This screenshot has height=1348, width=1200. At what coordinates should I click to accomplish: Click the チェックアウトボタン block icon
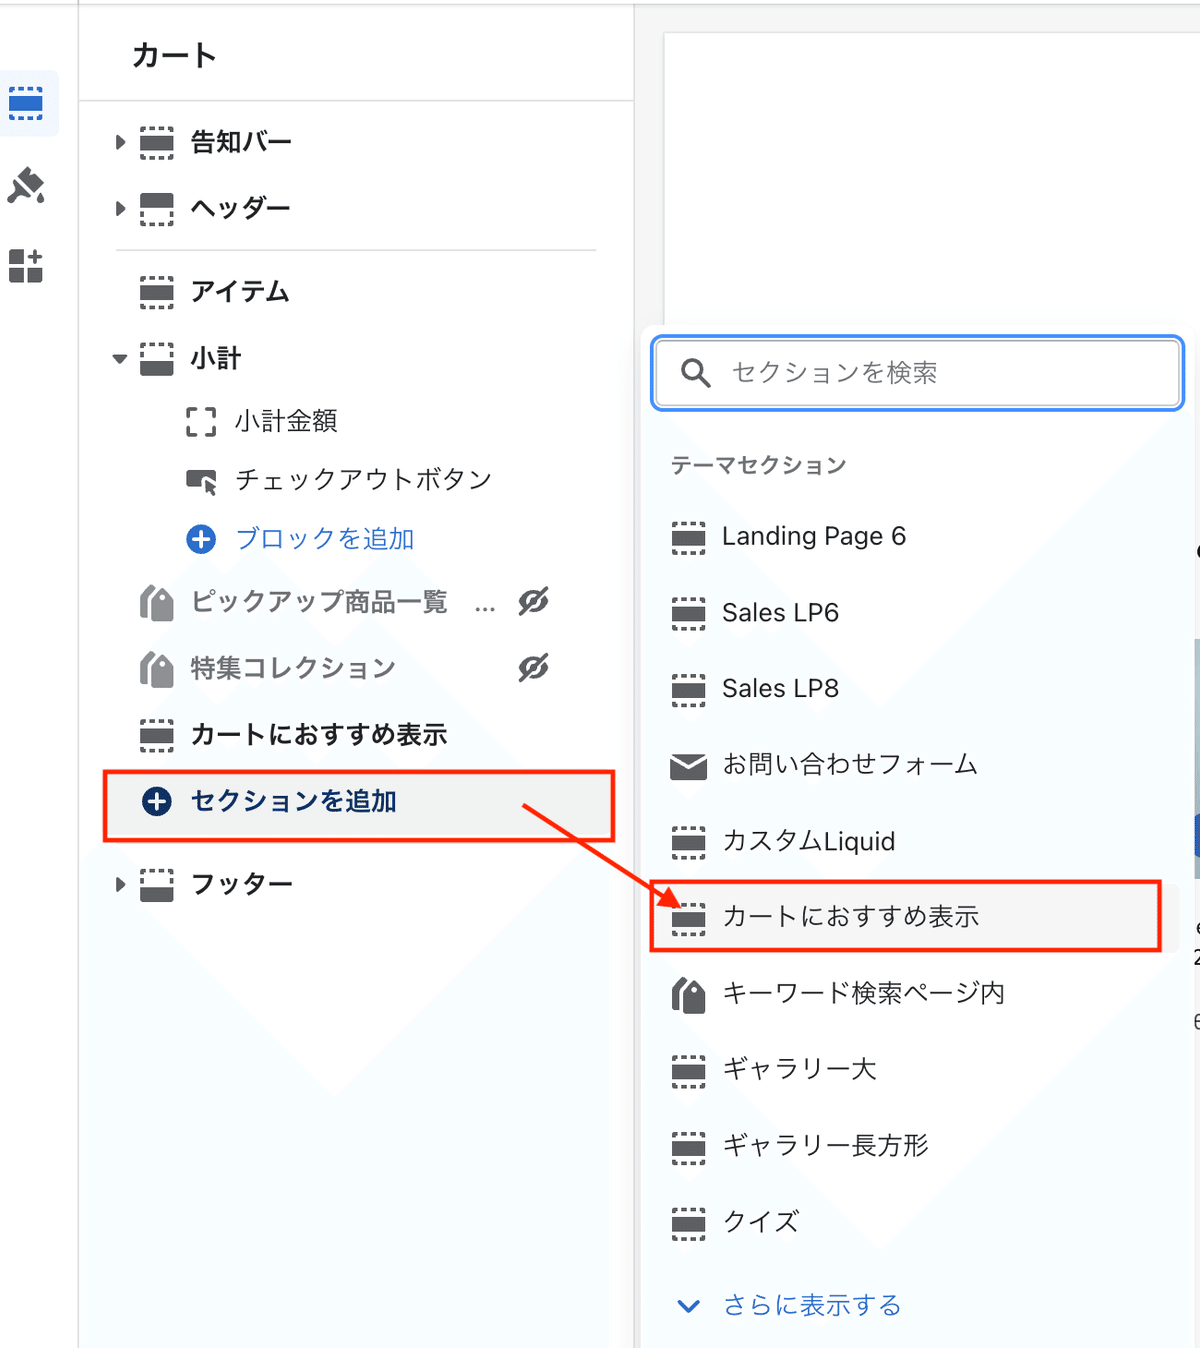coord(201,481)
